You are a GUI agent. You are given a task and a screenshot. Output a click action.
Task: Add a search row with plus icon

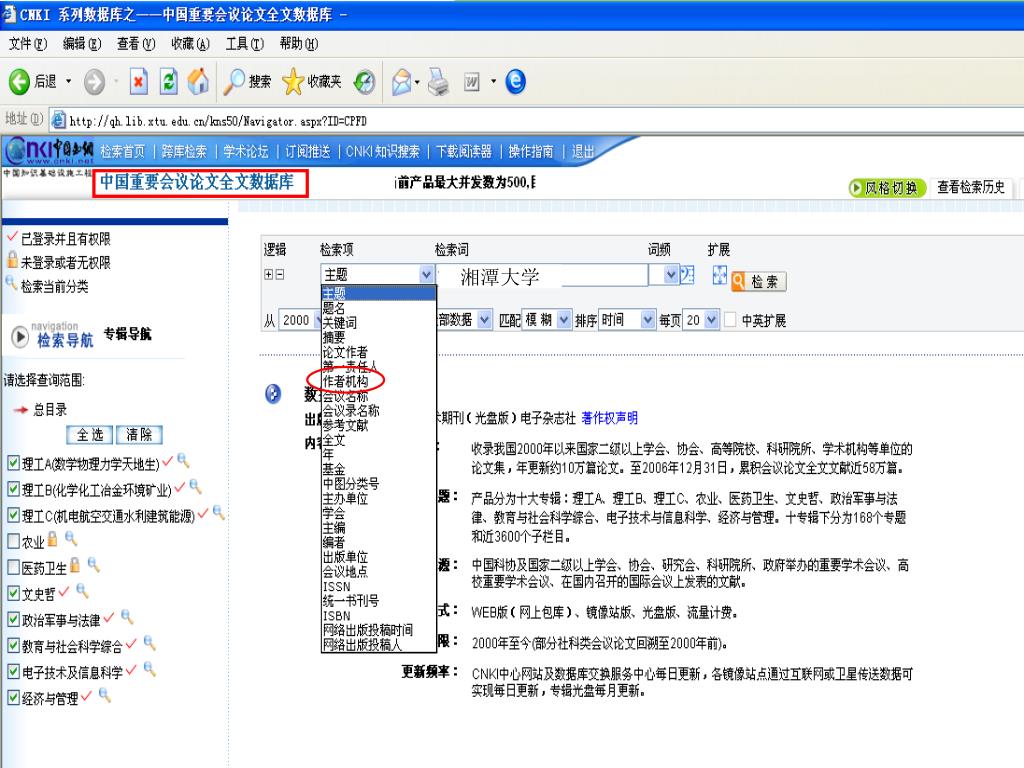pos(268,275)
